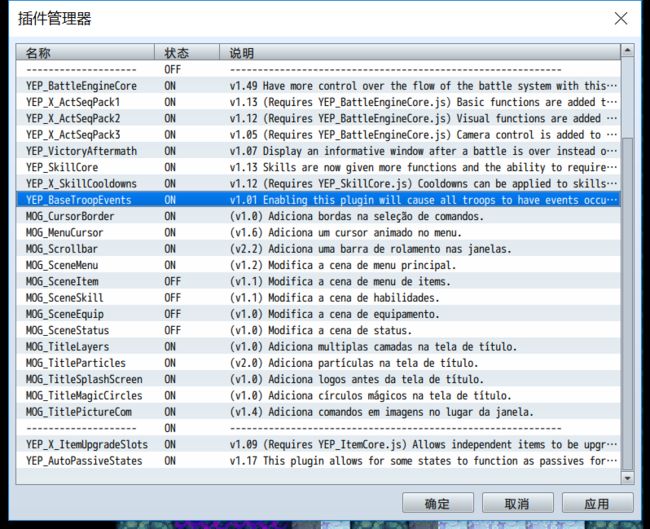Click the v1.07 VictoryAftermath description text
Image resolution: width=650 pixels, height=529 pixels.
(x=423, y=151)
